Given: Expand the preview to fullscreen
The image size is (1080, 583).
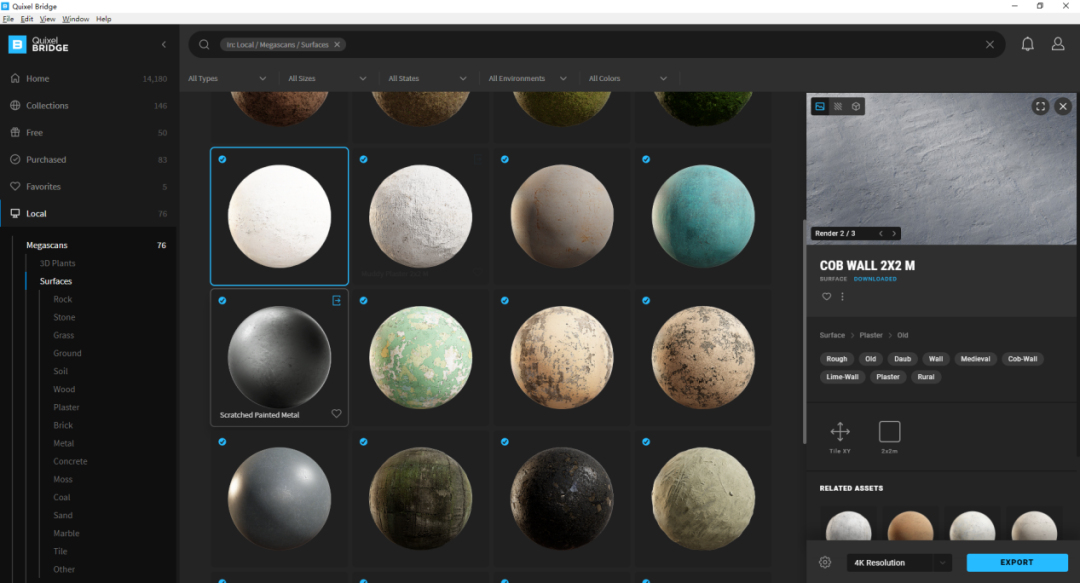Looking at the screenshot, I should [x=1040, y=106].
